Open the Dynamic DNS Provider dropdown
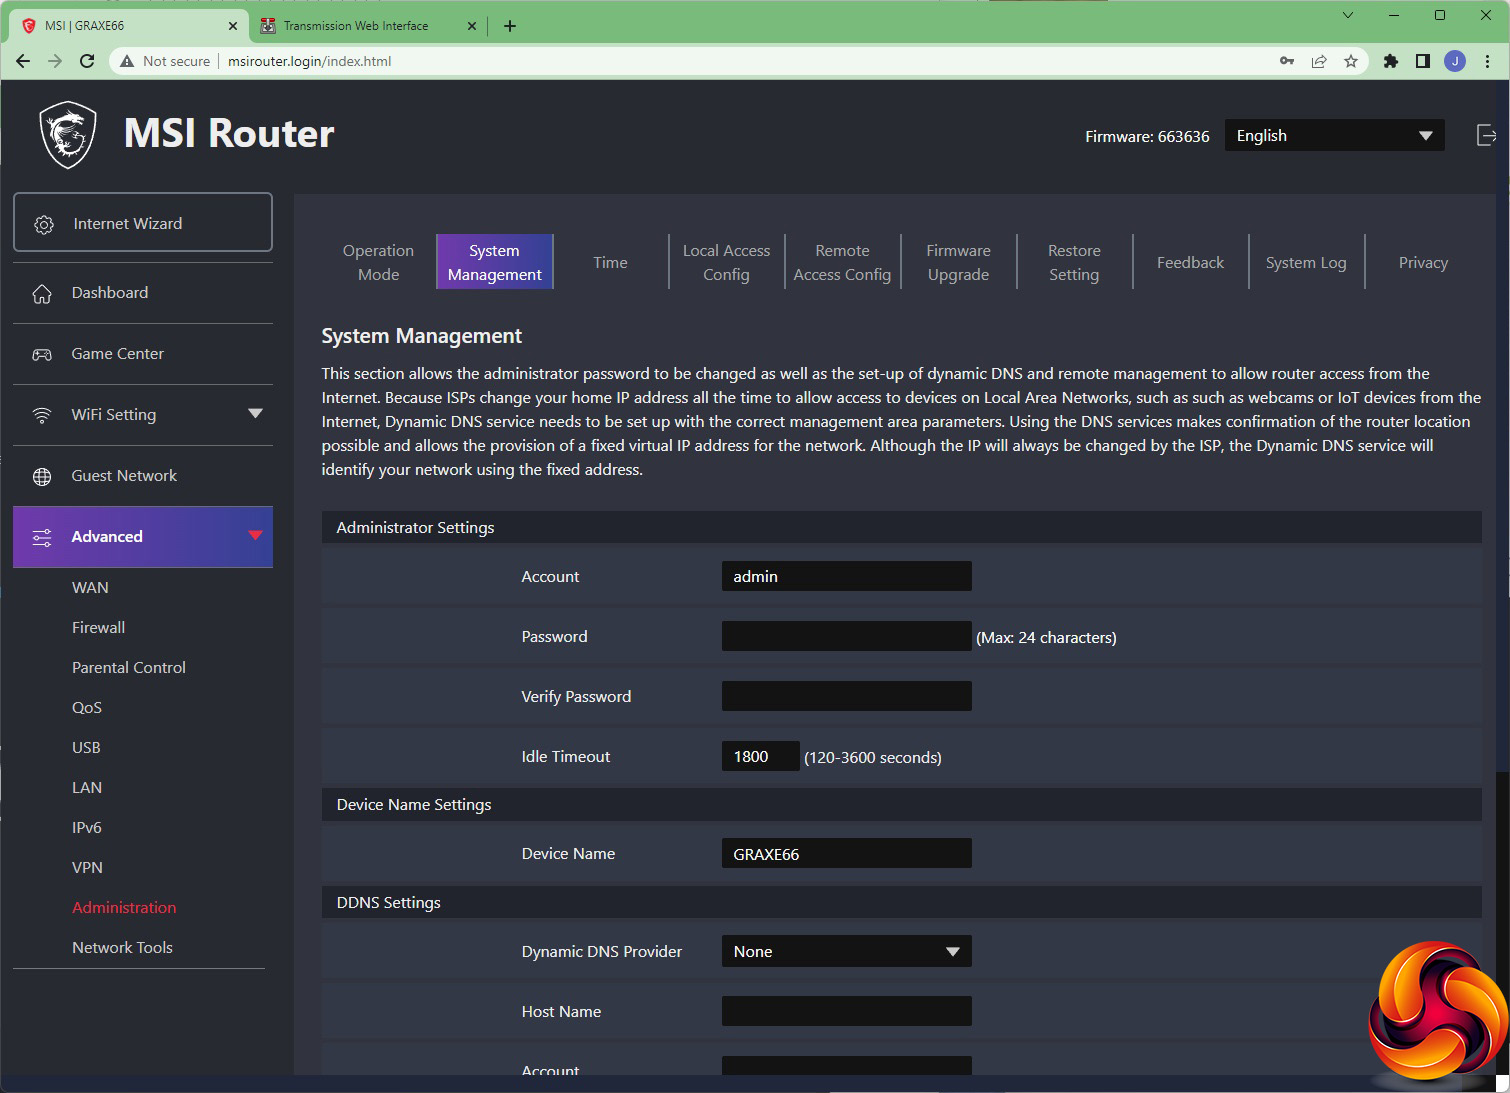Image resolution: width=1510 pixels, height=1093 pixels. (x=846, y=952)
